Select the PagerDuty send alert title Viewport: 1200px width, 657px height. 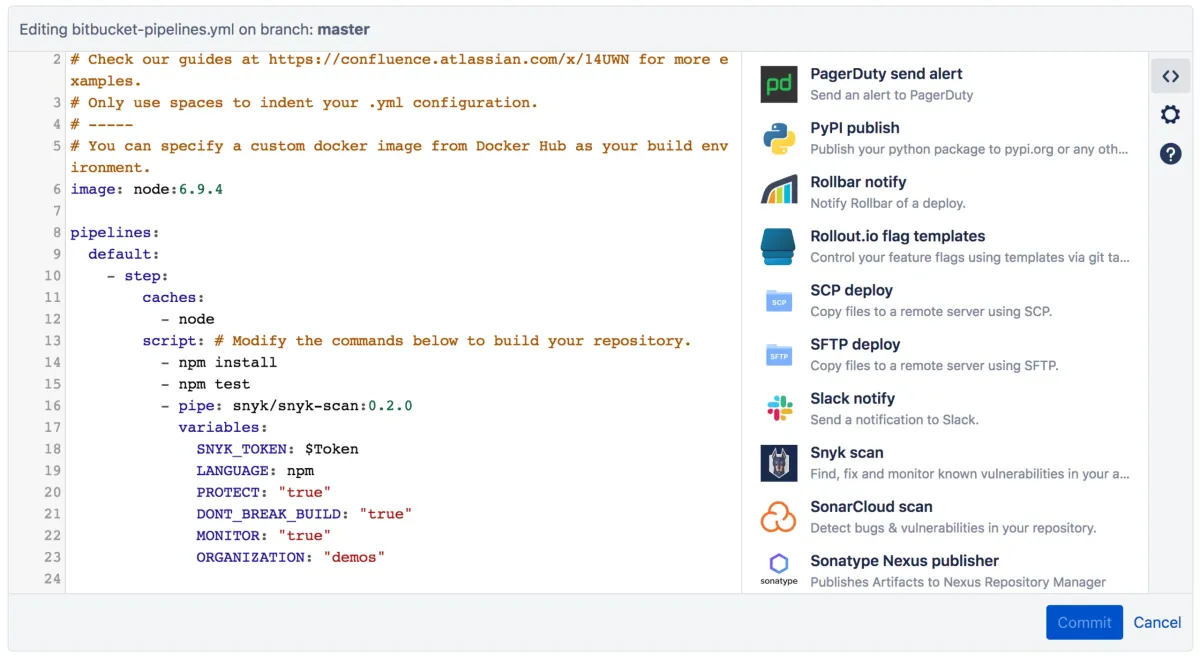pyautogui.click(x=886, y=74)
